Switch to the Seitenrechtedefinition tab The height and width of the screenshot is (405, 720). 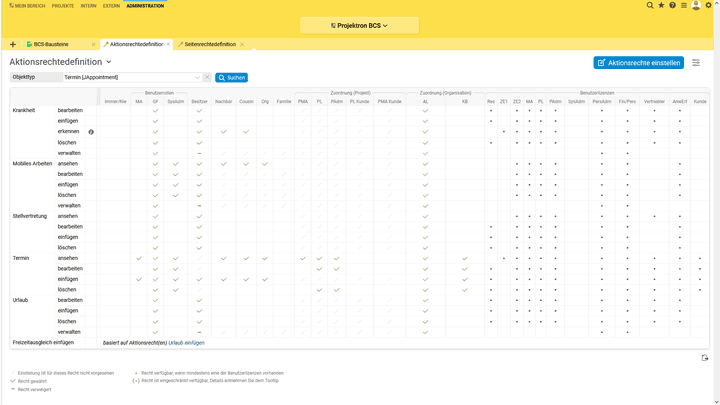click(210, 45)
